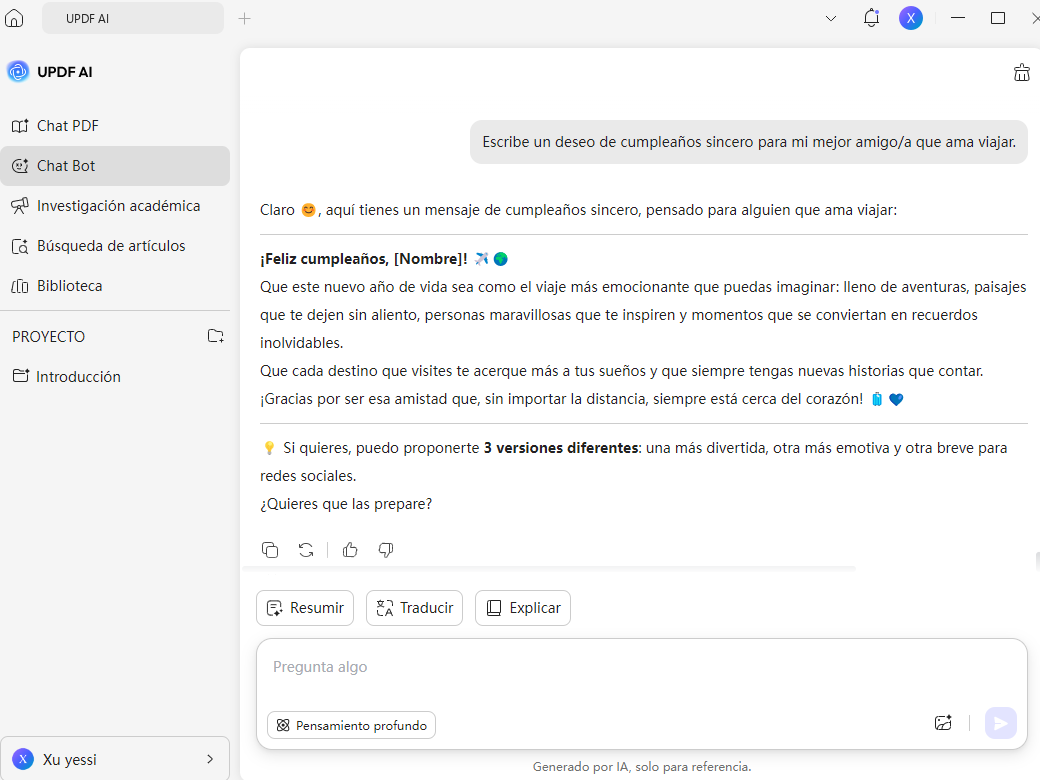1040x780 pixels.
Task: Dislike the response with thumbs down
Action: tap(386, 550)
